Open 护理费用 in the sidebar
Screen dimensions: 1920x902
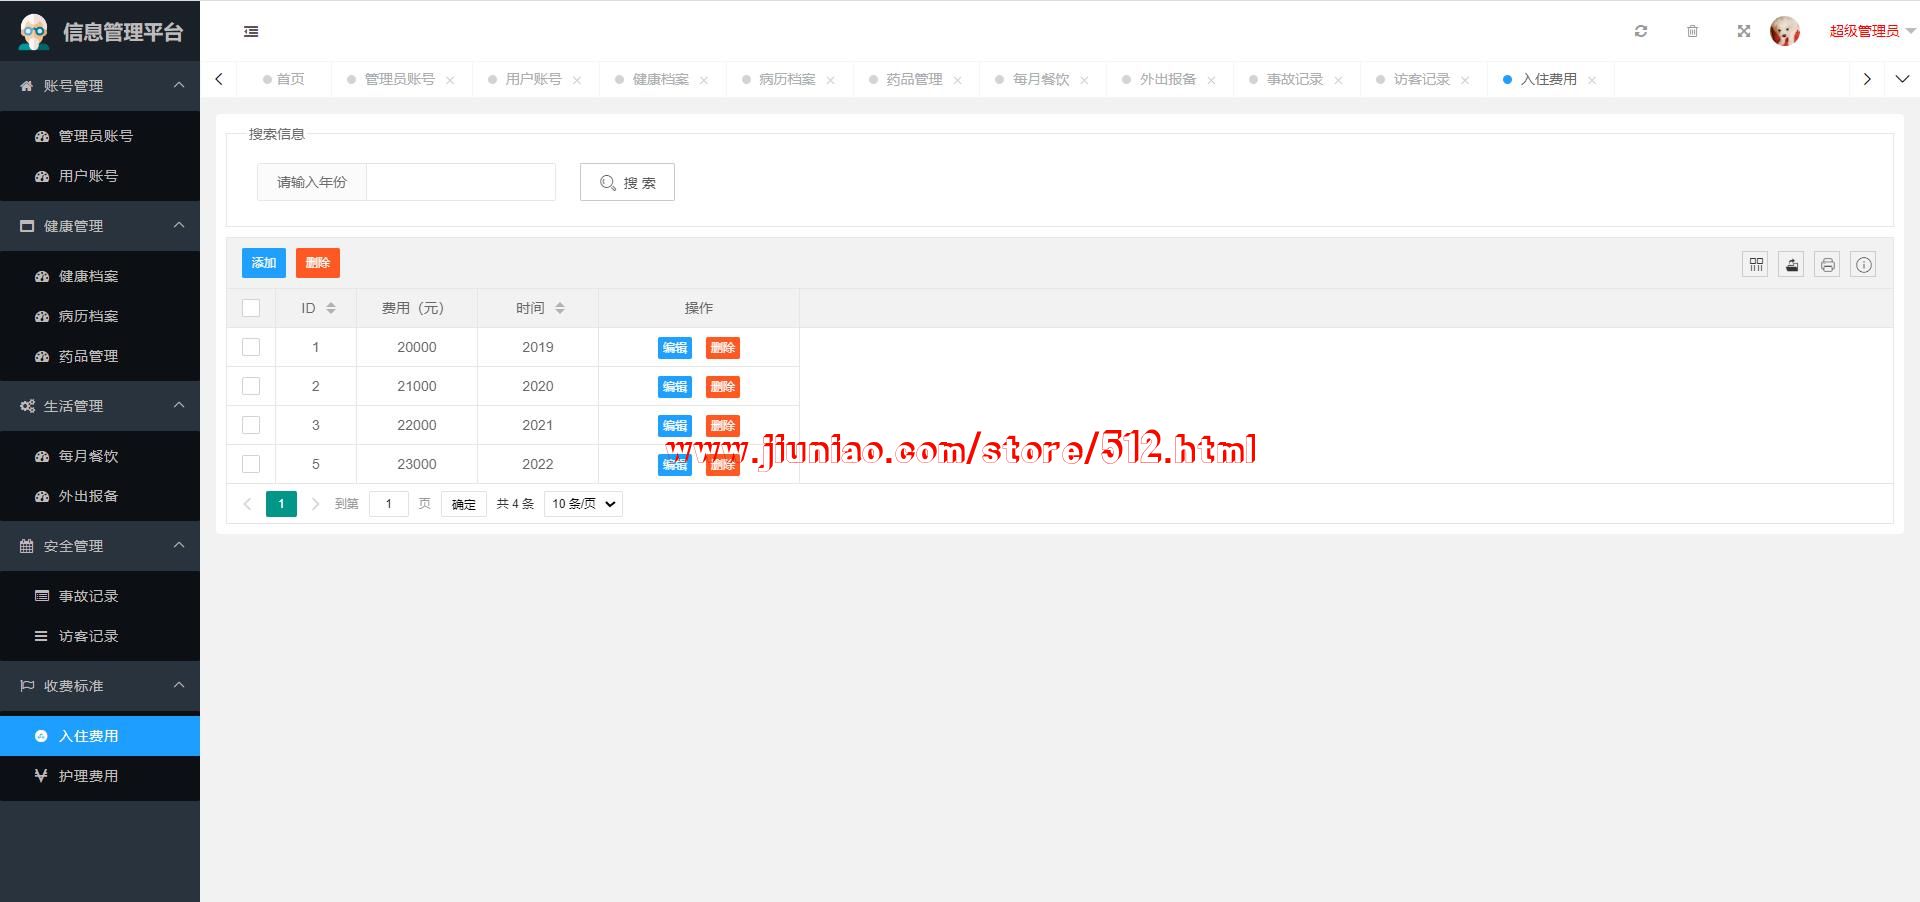[x=100, y=776]
